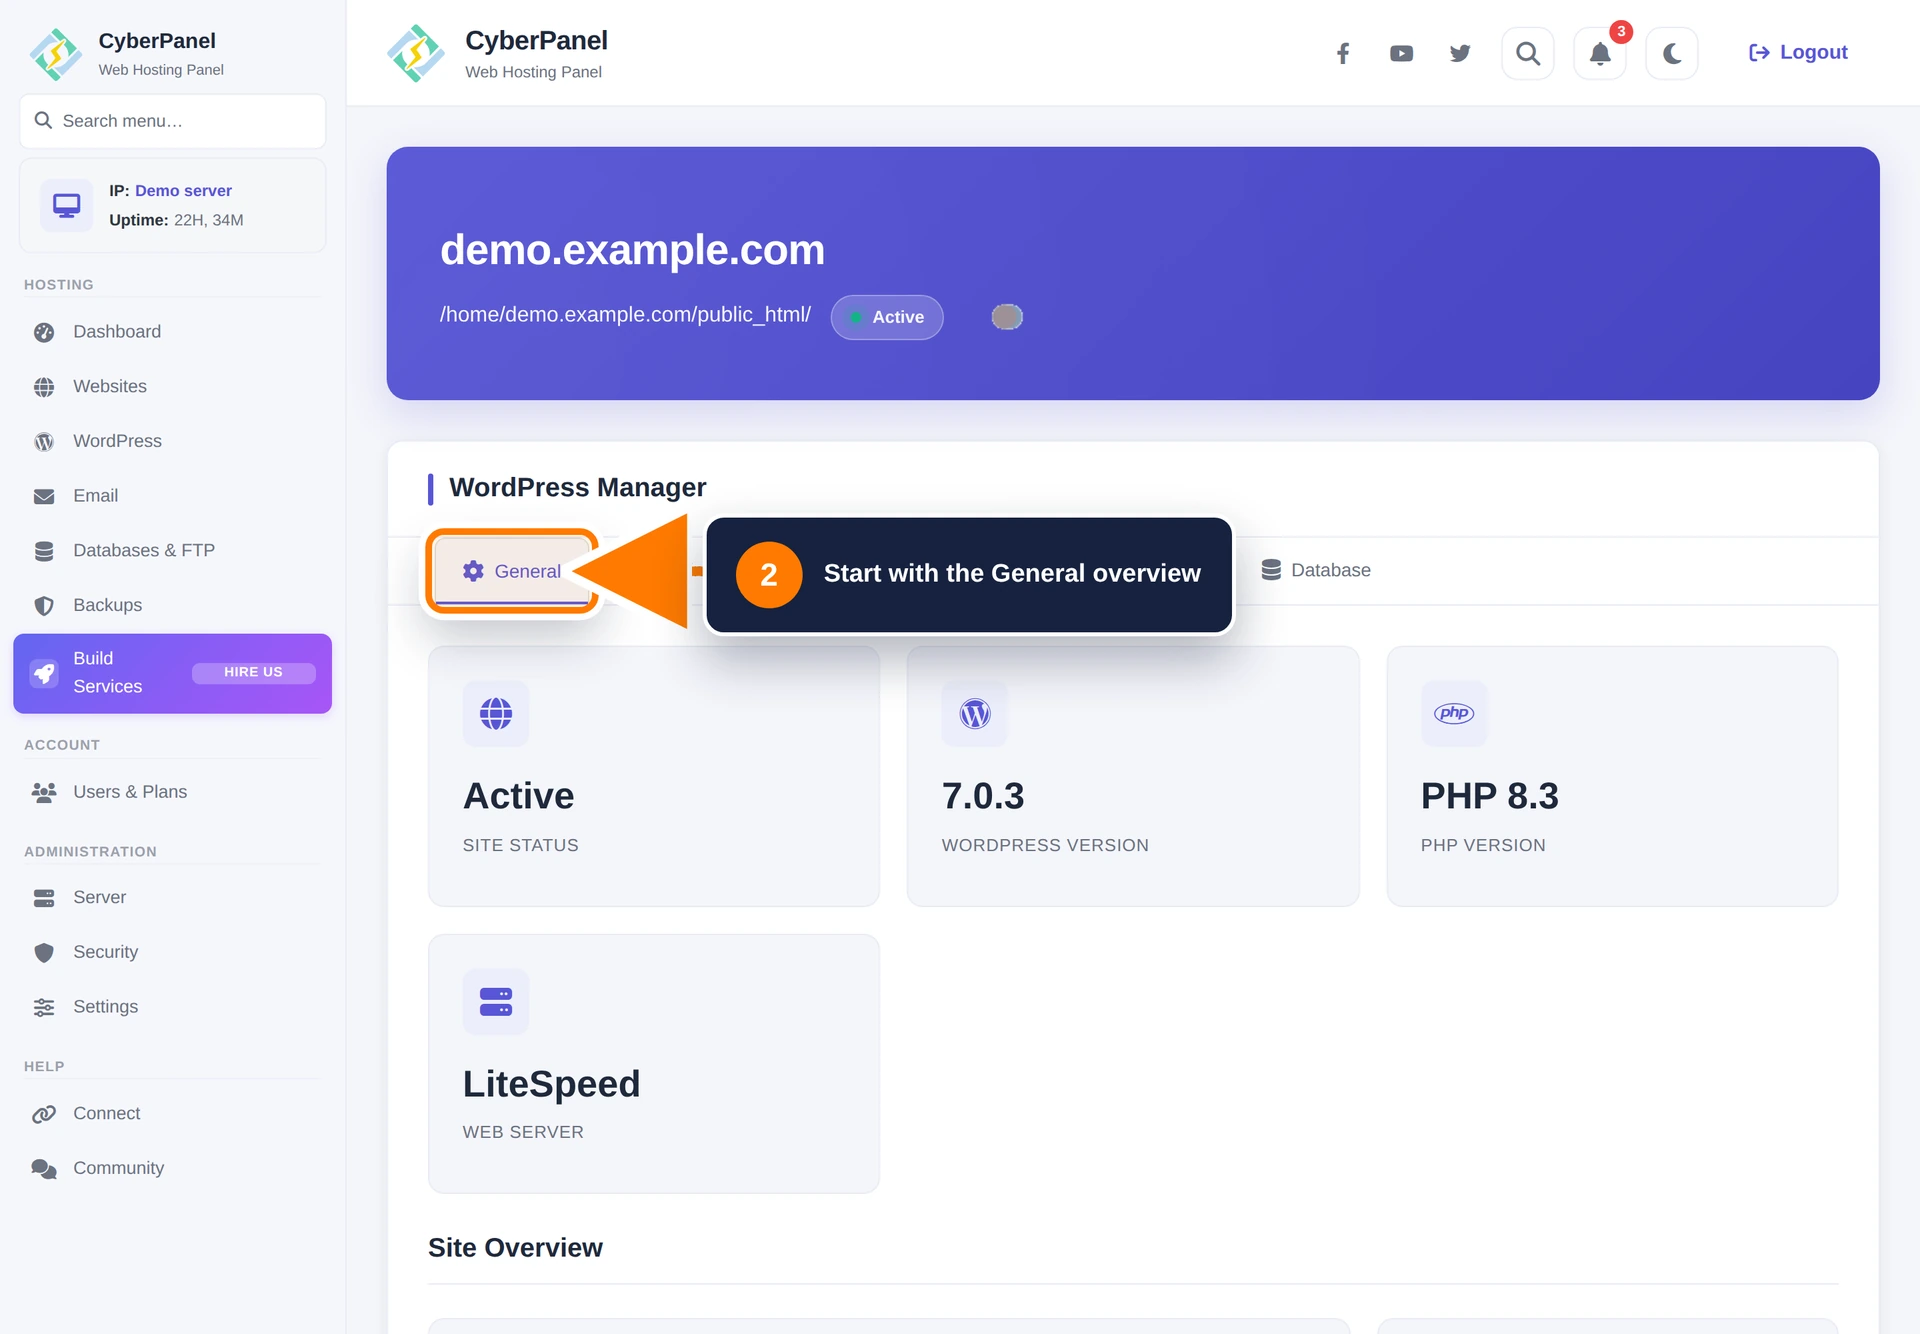Click the magnifier search button in the top bar
The image size is (1920, 1334).
pyautogui.click(x=1528, y=53)
